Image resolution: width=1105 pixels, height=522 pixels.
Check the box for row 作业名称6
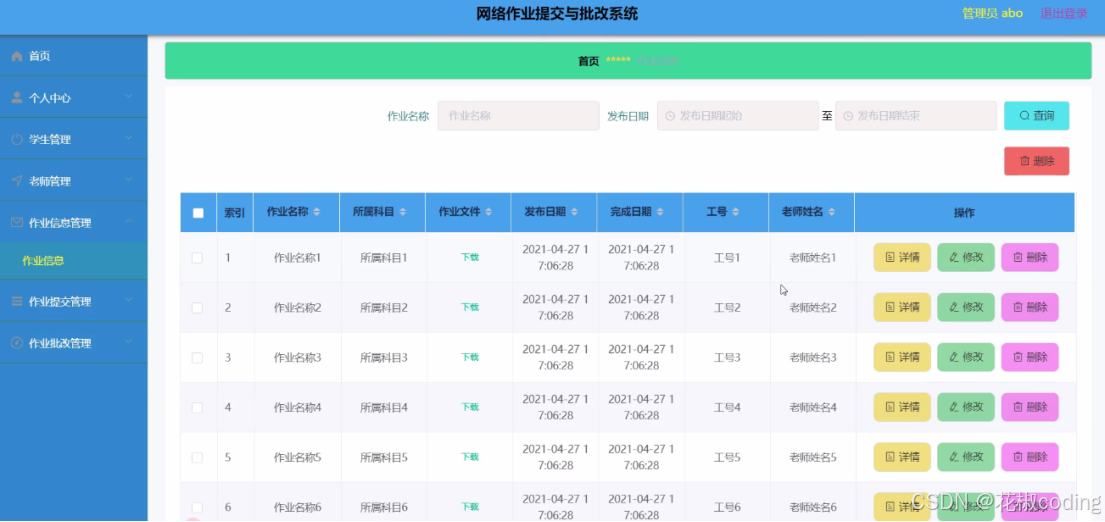(197, 507)
